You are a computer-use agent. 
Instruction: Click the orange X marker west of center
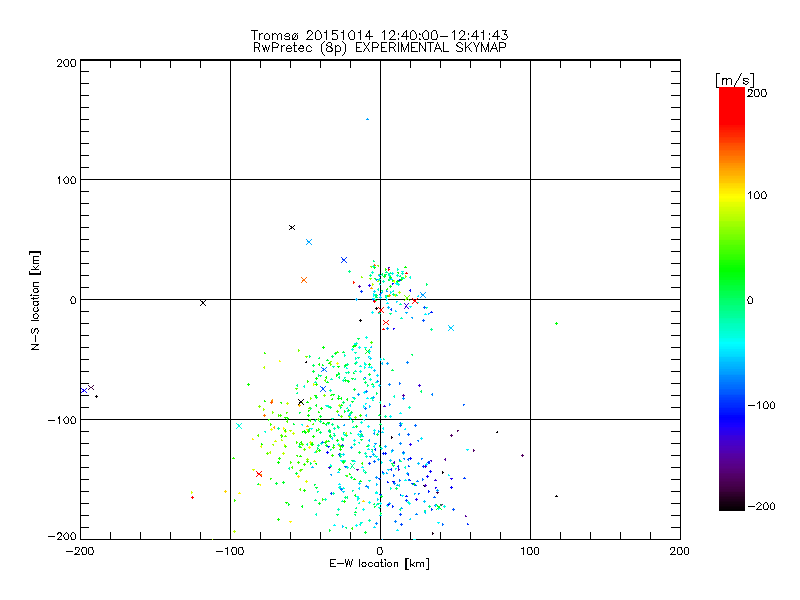pyautogui.click(x=304, y=280)
